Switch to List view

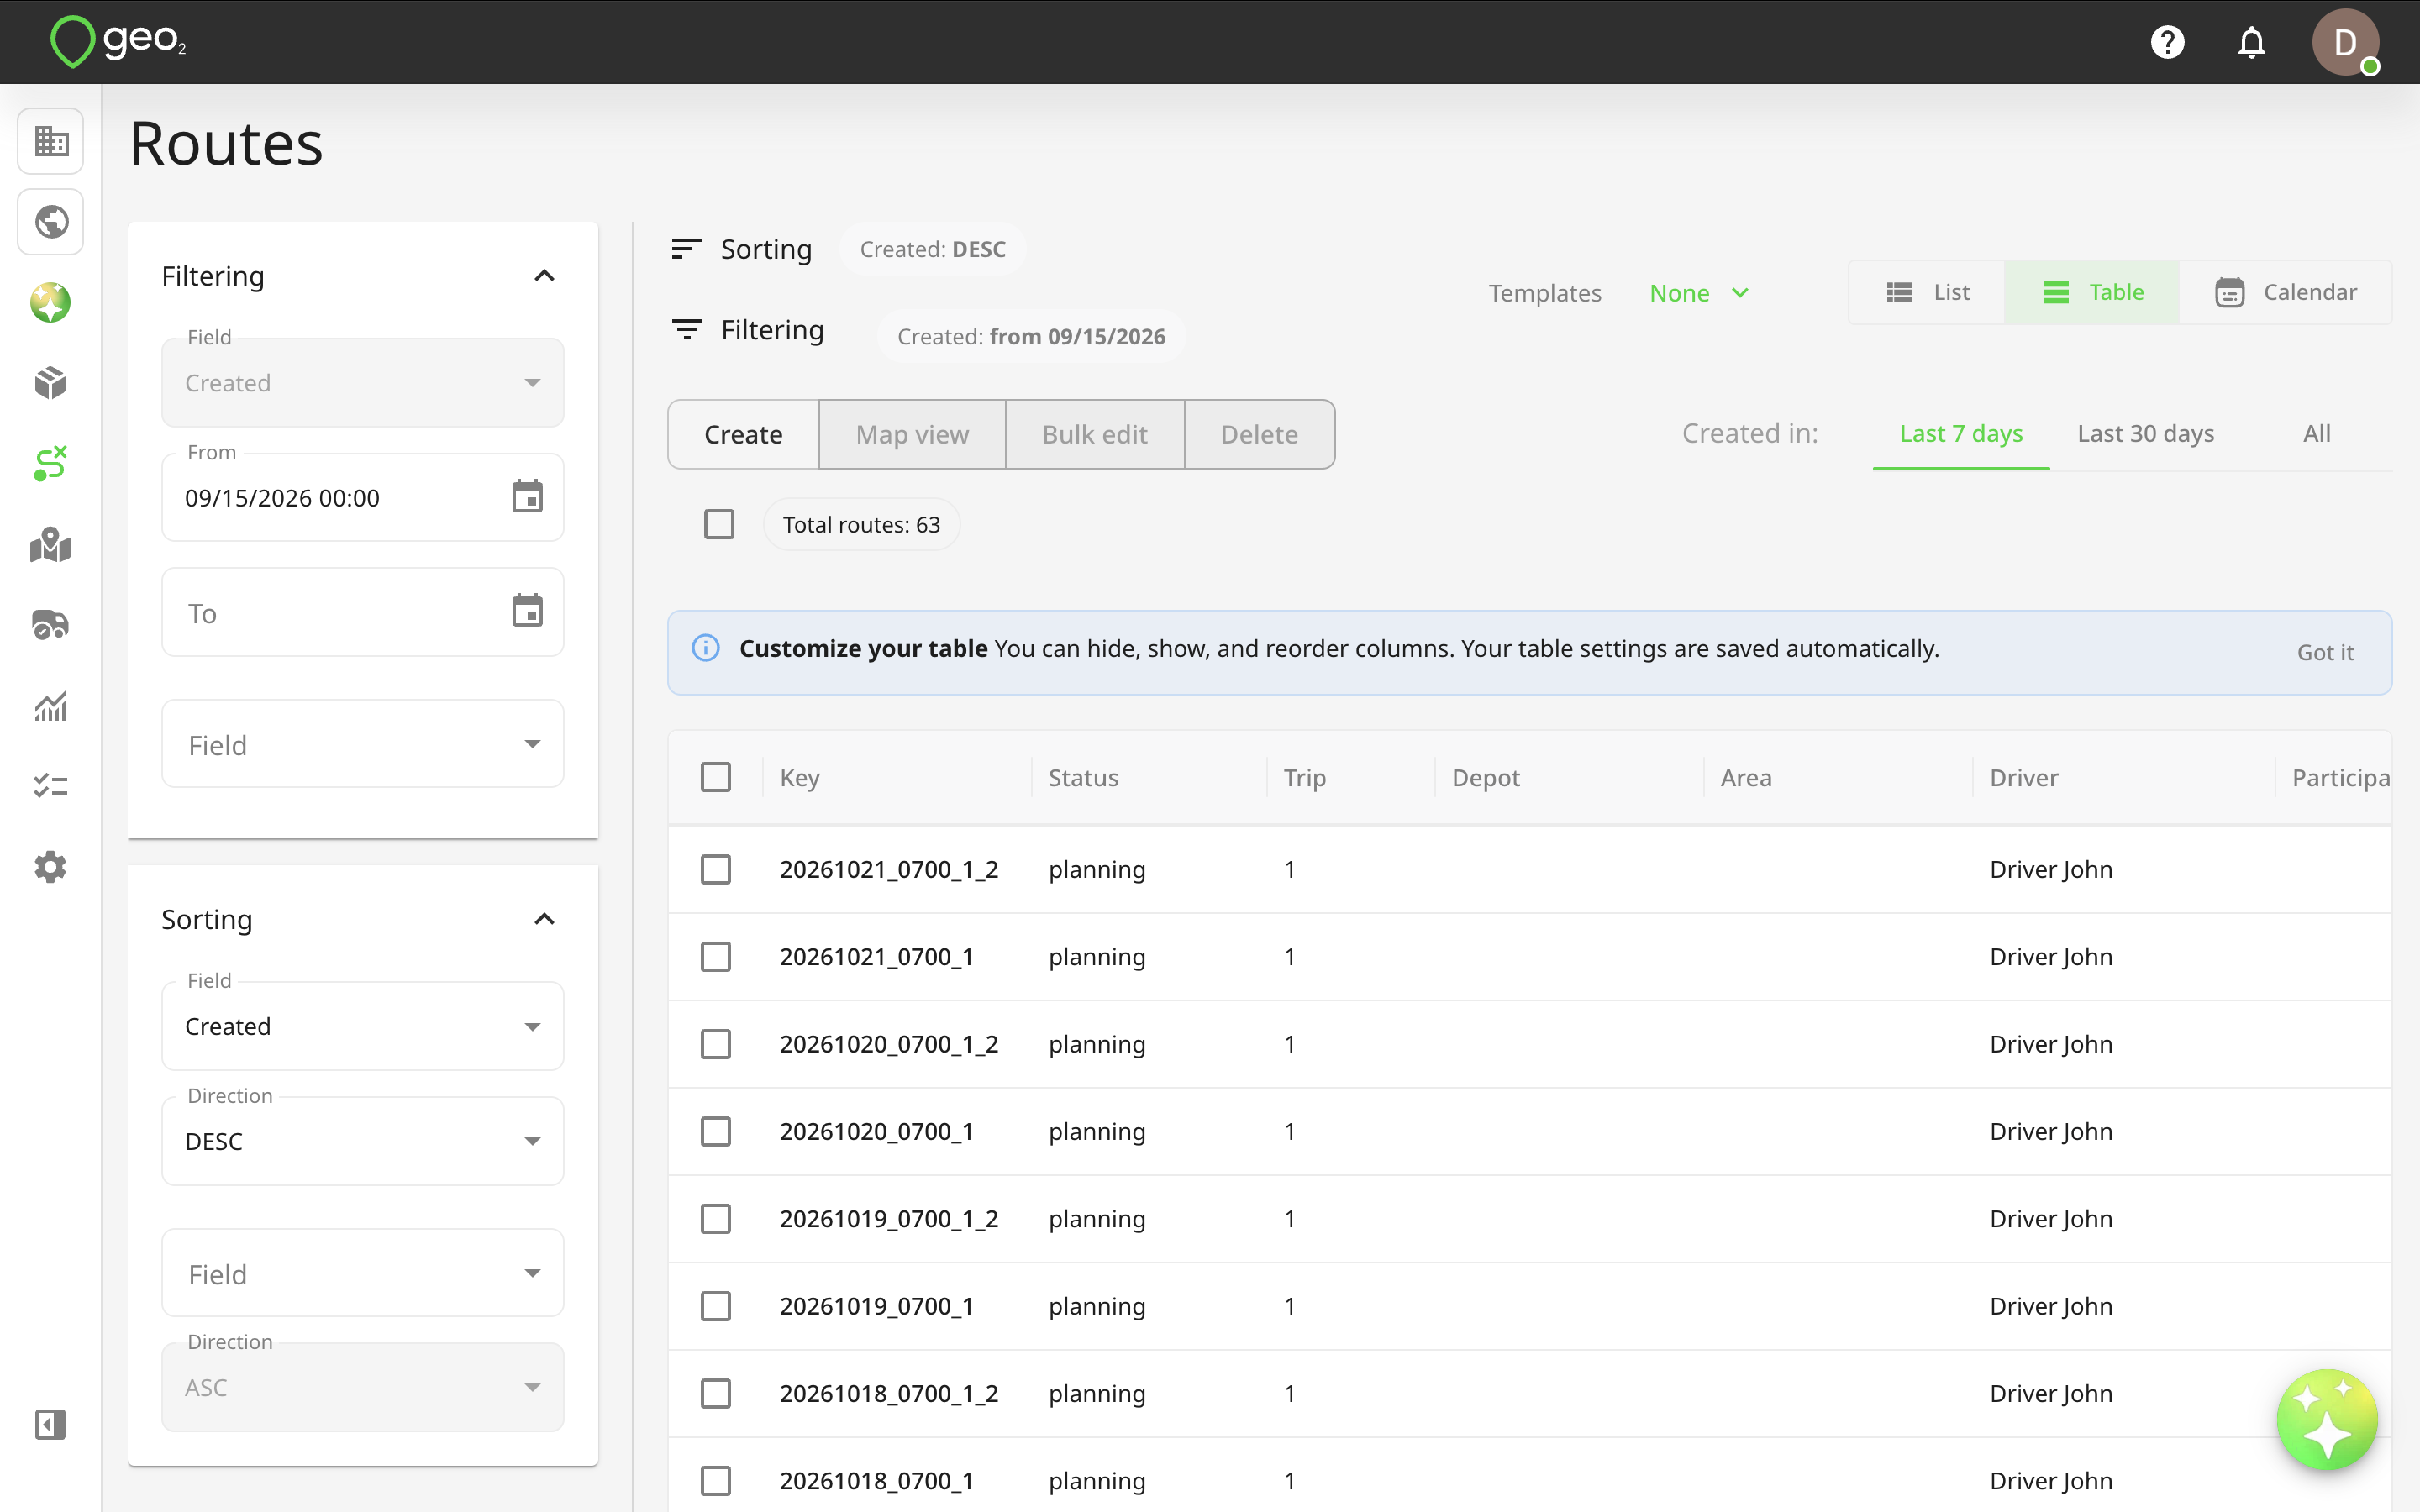1927,292
